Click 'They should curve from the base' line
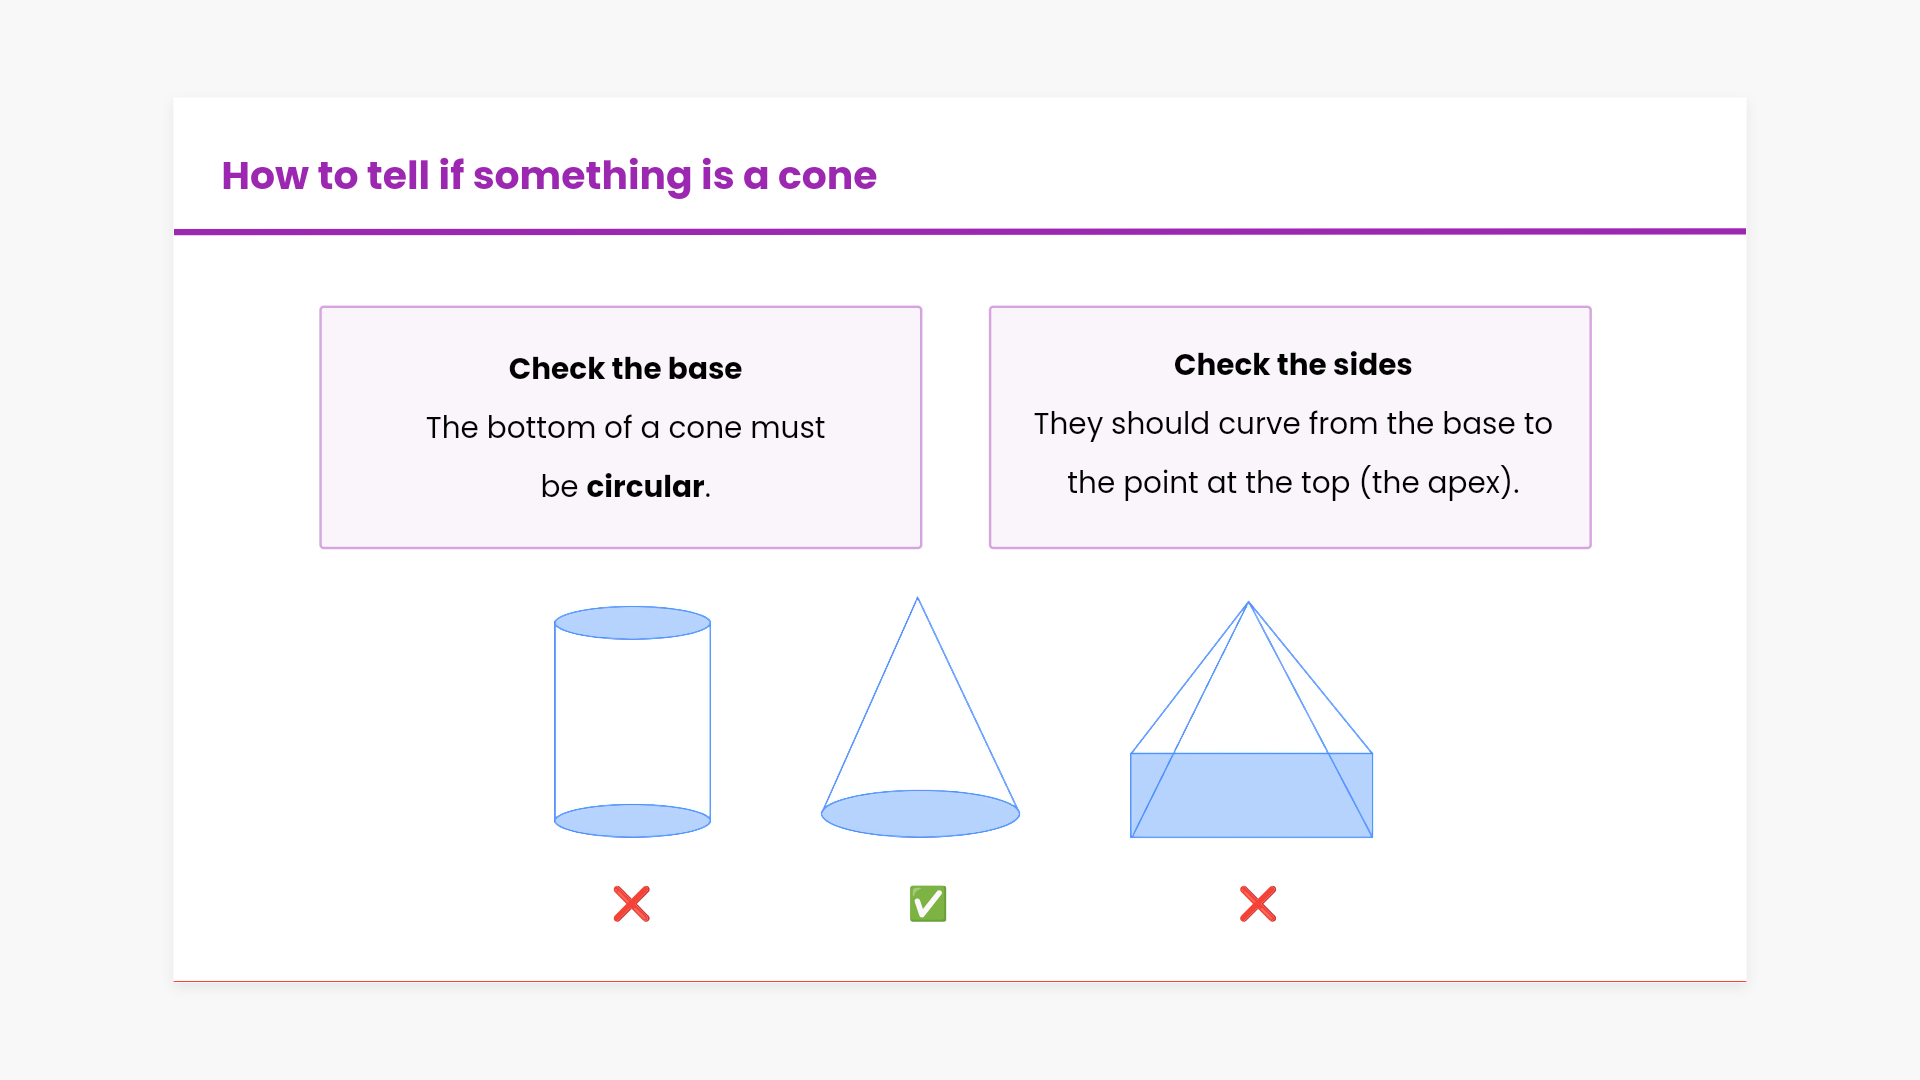The height and width of the screenshot is (1080, 1920). coord(1292,423)
